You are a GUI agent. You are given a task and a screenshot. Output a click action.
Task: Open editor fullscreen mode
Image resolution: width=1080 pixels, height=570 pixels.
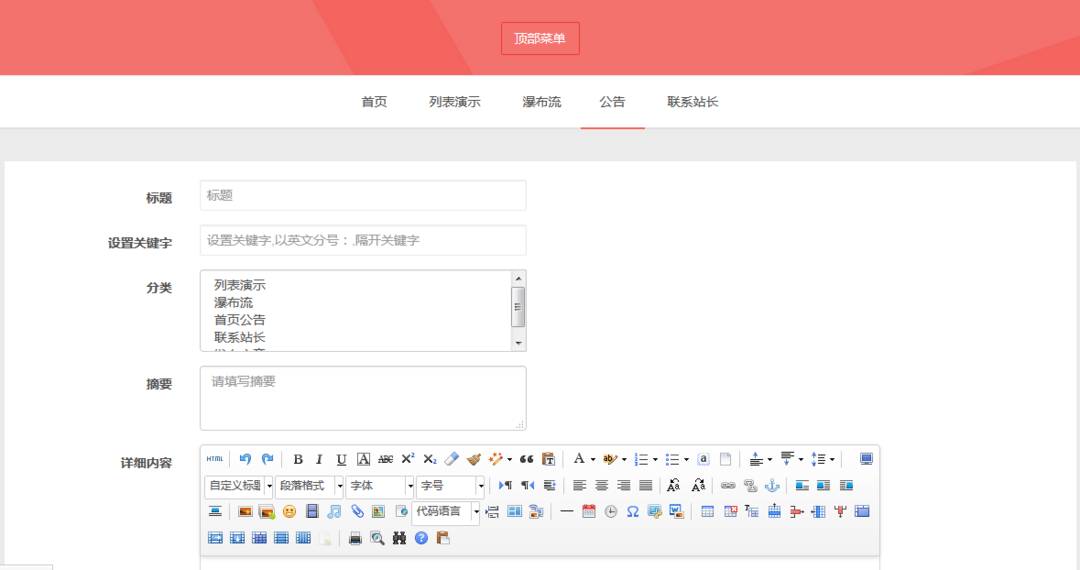point(866,459)
